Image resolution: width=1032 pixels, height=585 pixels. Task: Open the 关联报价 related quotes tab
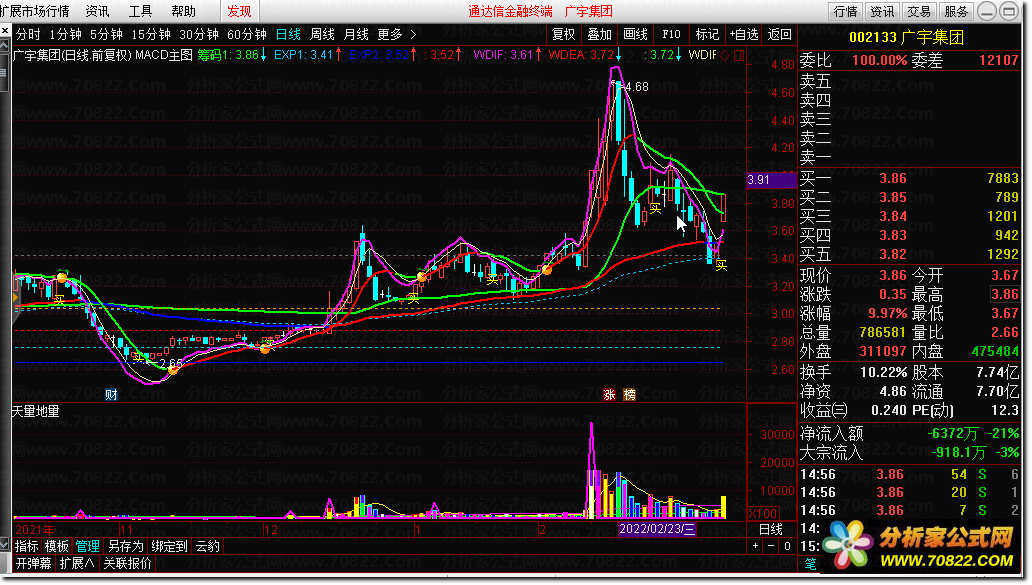127,563
